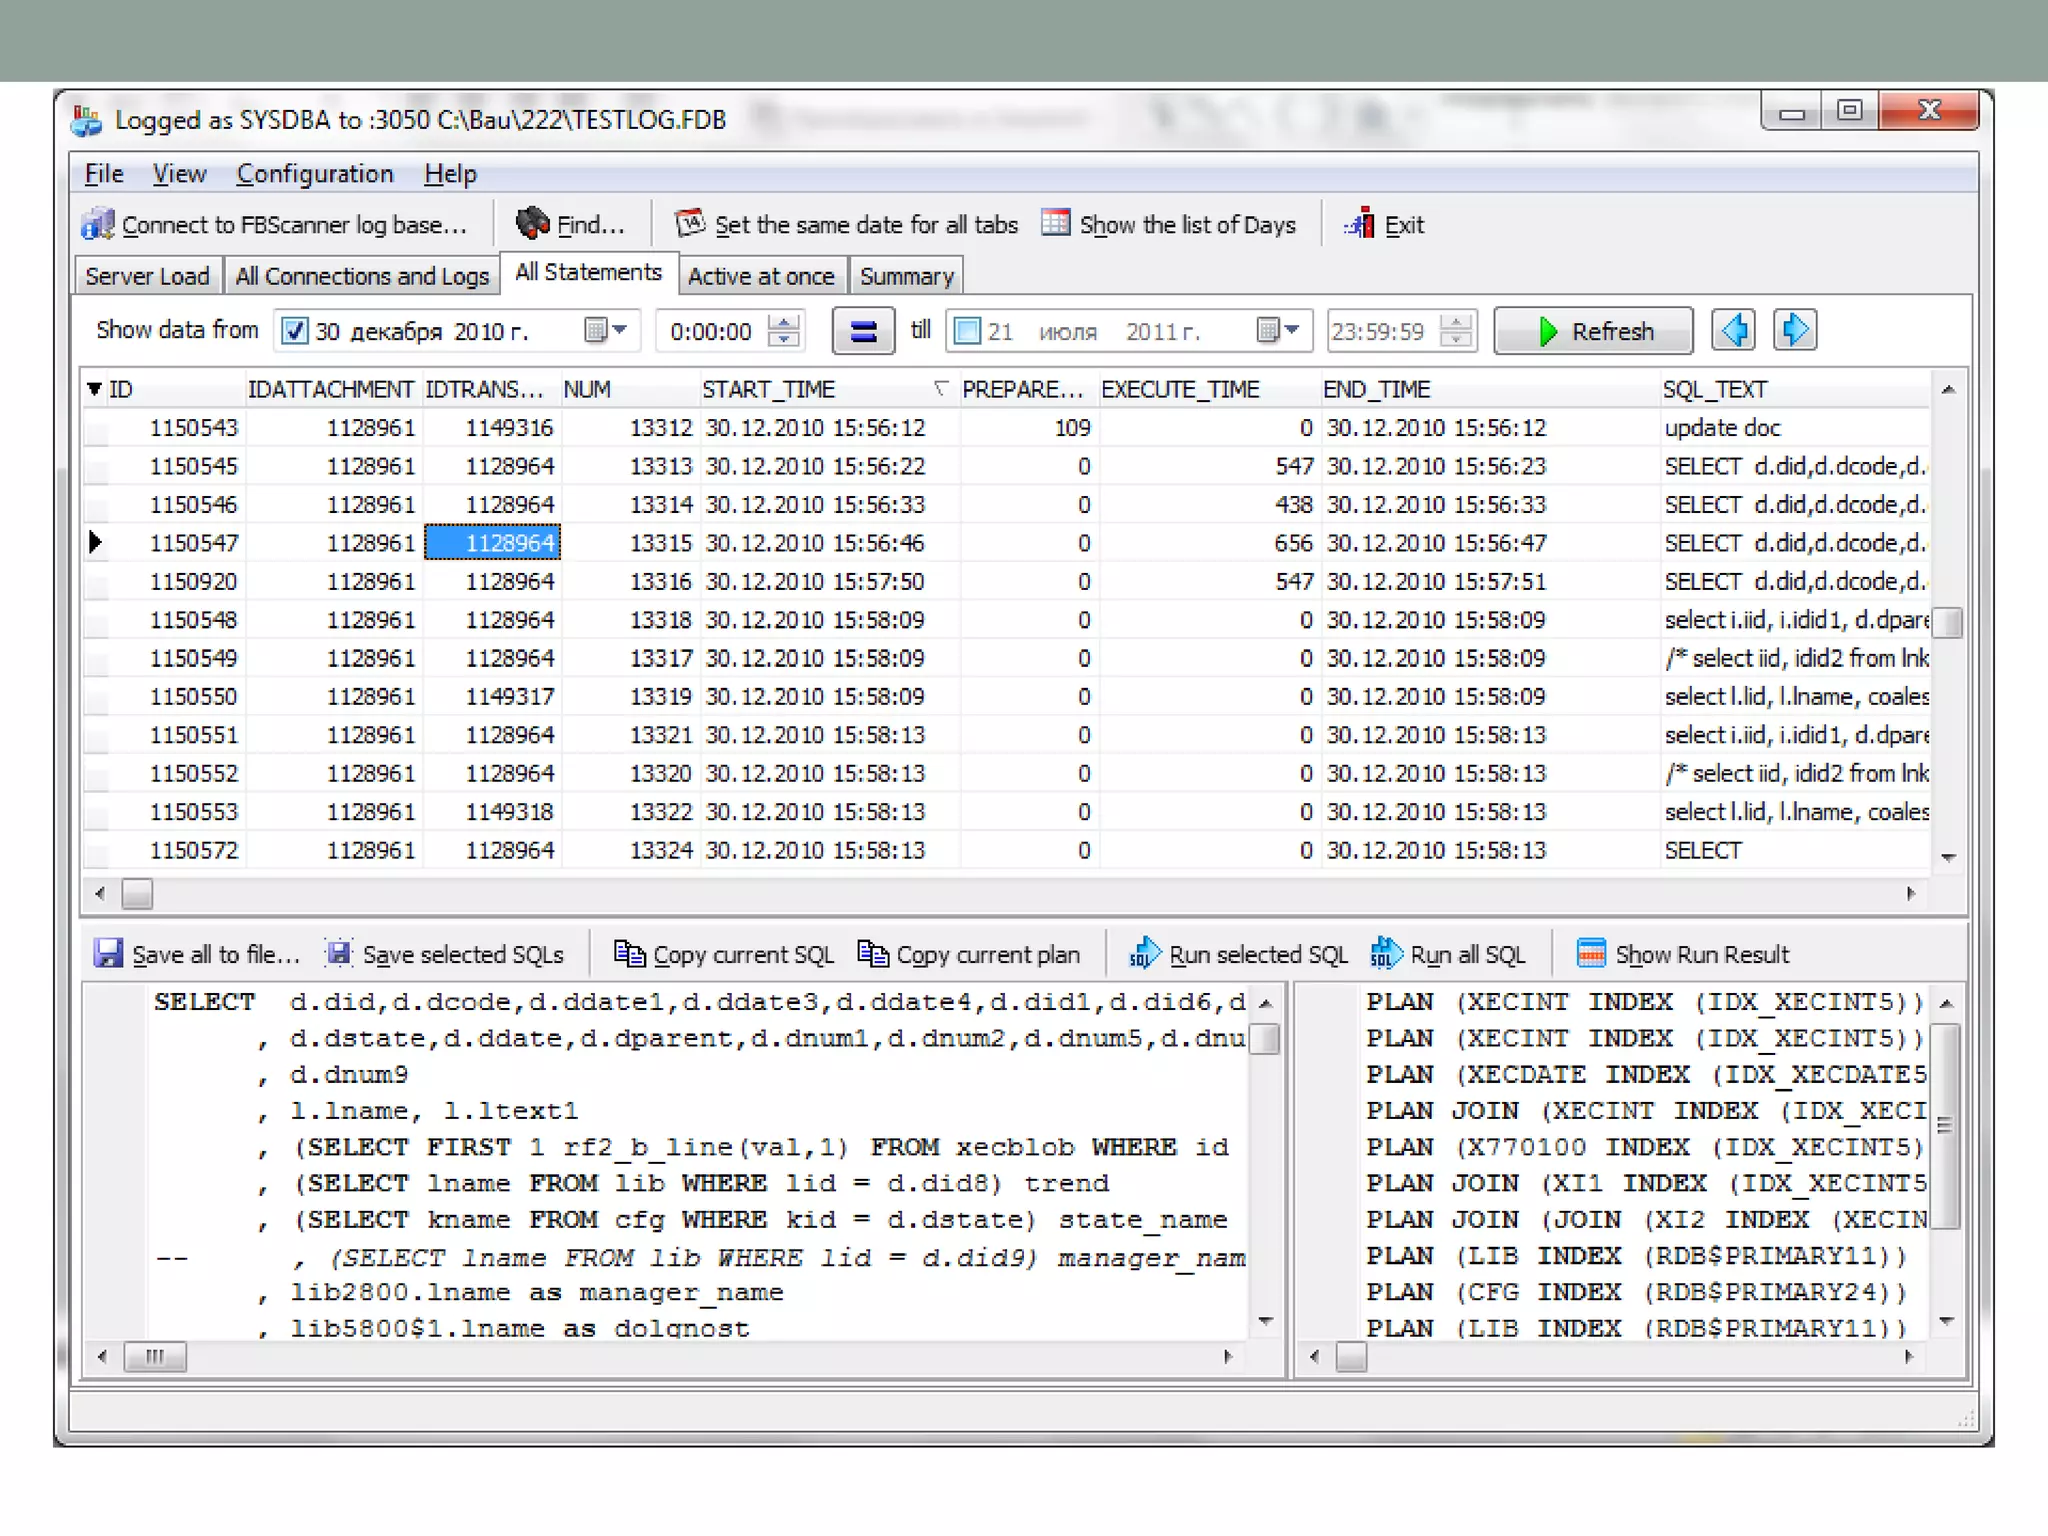This screenshot has width=2048, height=1536.
Task: Click SQL pane horizontal scrollbar thumb
Action: coord(155,1357)
